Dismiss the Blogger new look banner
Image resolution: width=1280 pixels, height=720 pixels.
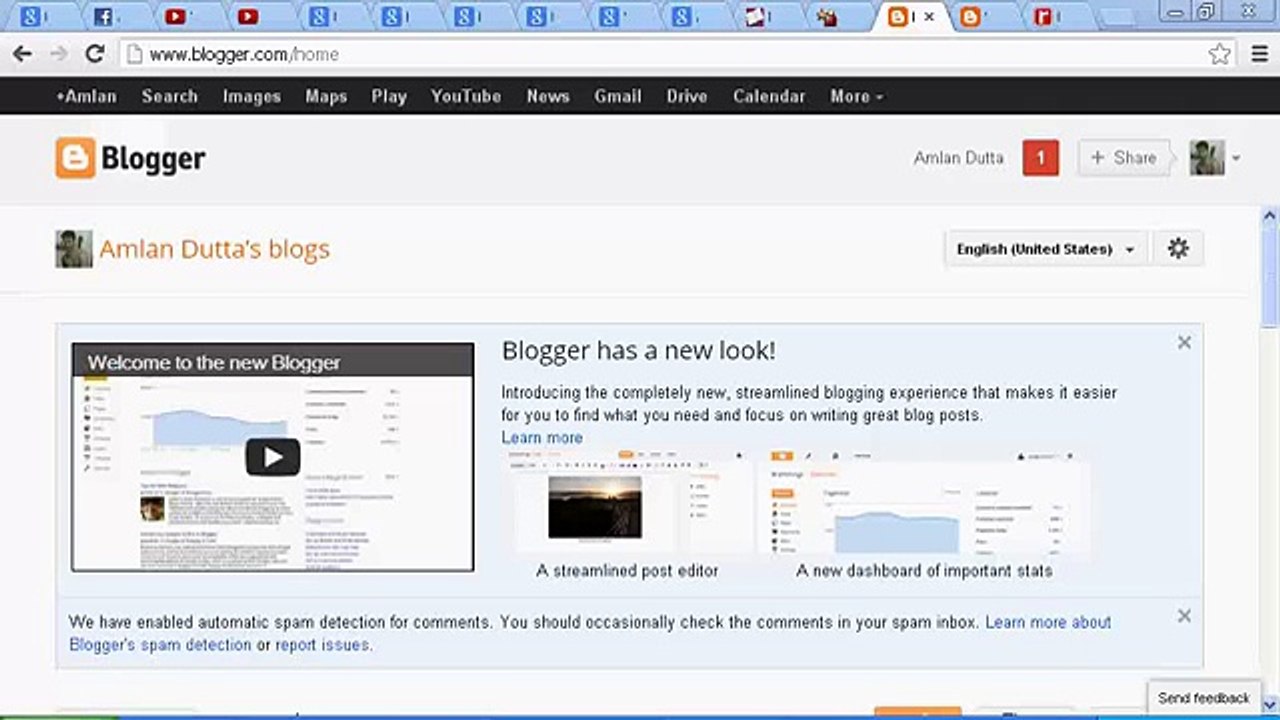[1184, 343]
